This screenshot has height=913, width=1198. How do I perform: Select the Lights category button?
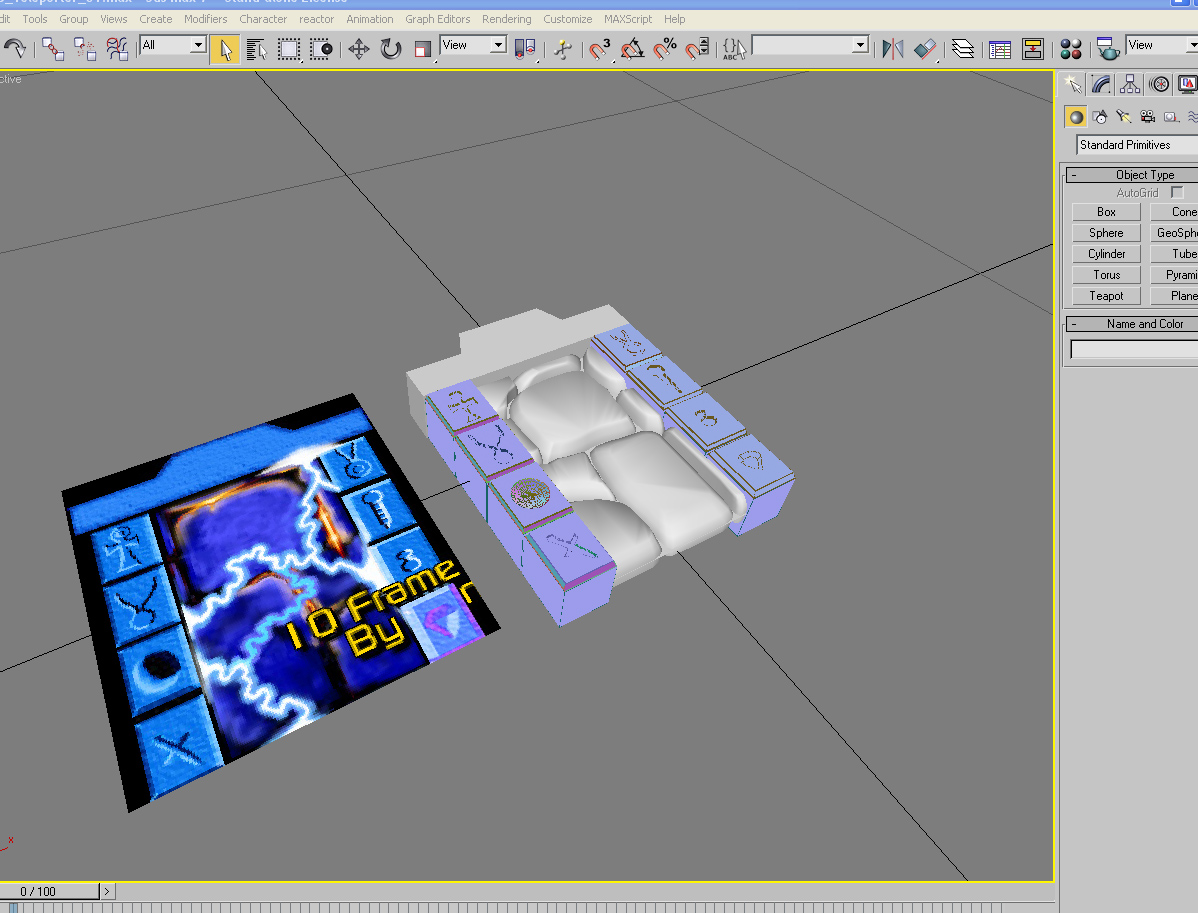[x=1123, y=117]
